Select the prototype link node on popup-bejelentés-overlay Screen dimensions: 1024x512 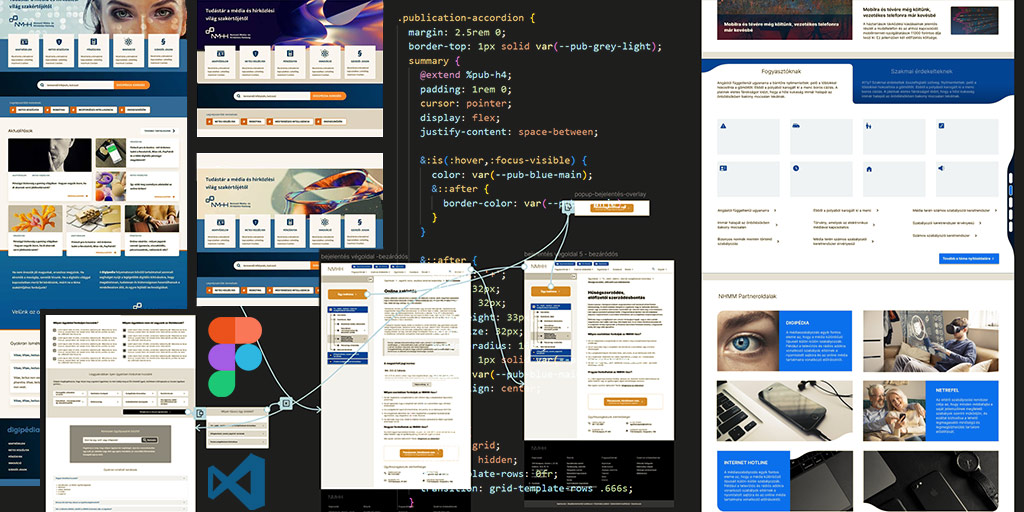[567, 208]
